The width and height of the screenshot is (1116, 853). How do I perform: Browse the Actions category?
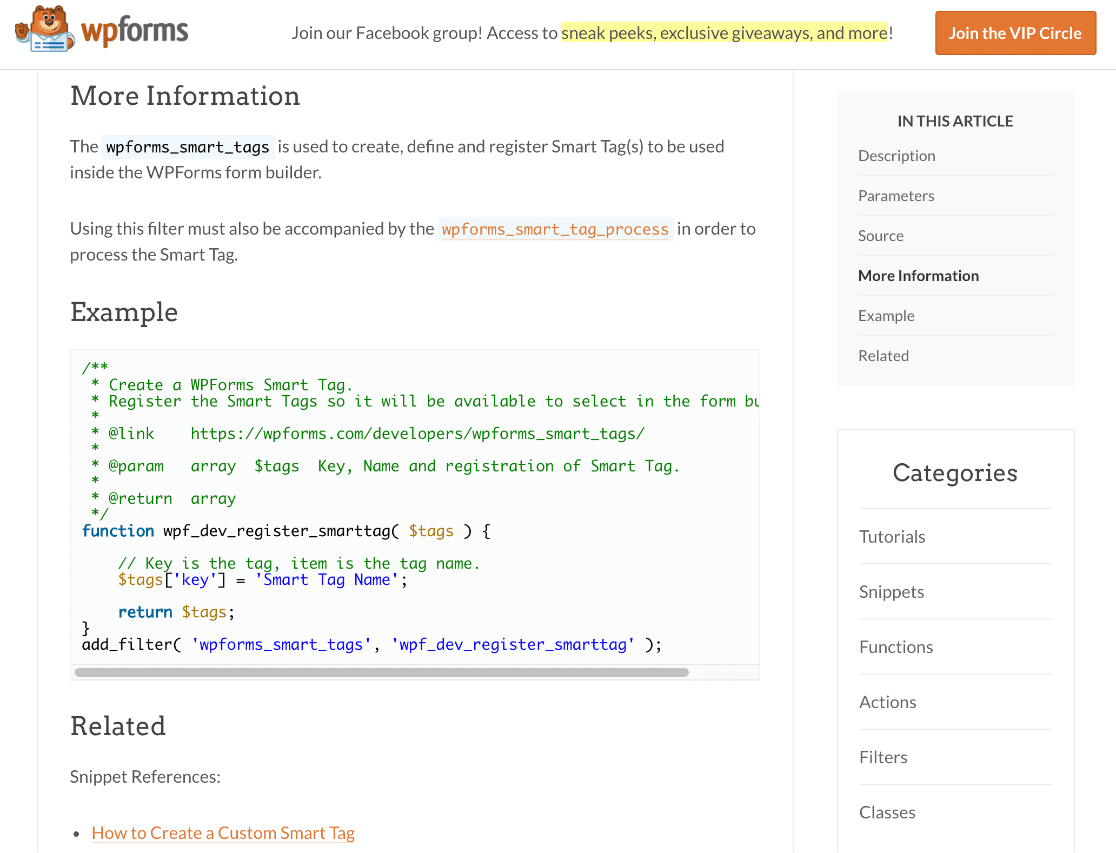887,702
